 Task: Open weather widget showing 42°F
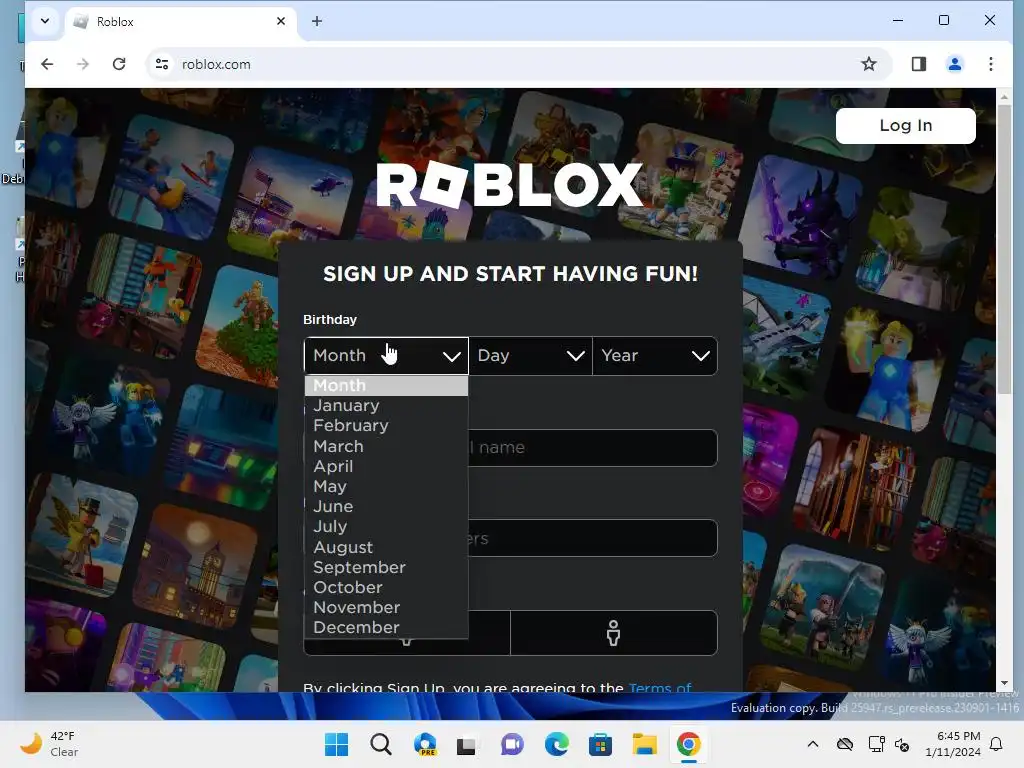pyautogui.click(x=49, y=744)
